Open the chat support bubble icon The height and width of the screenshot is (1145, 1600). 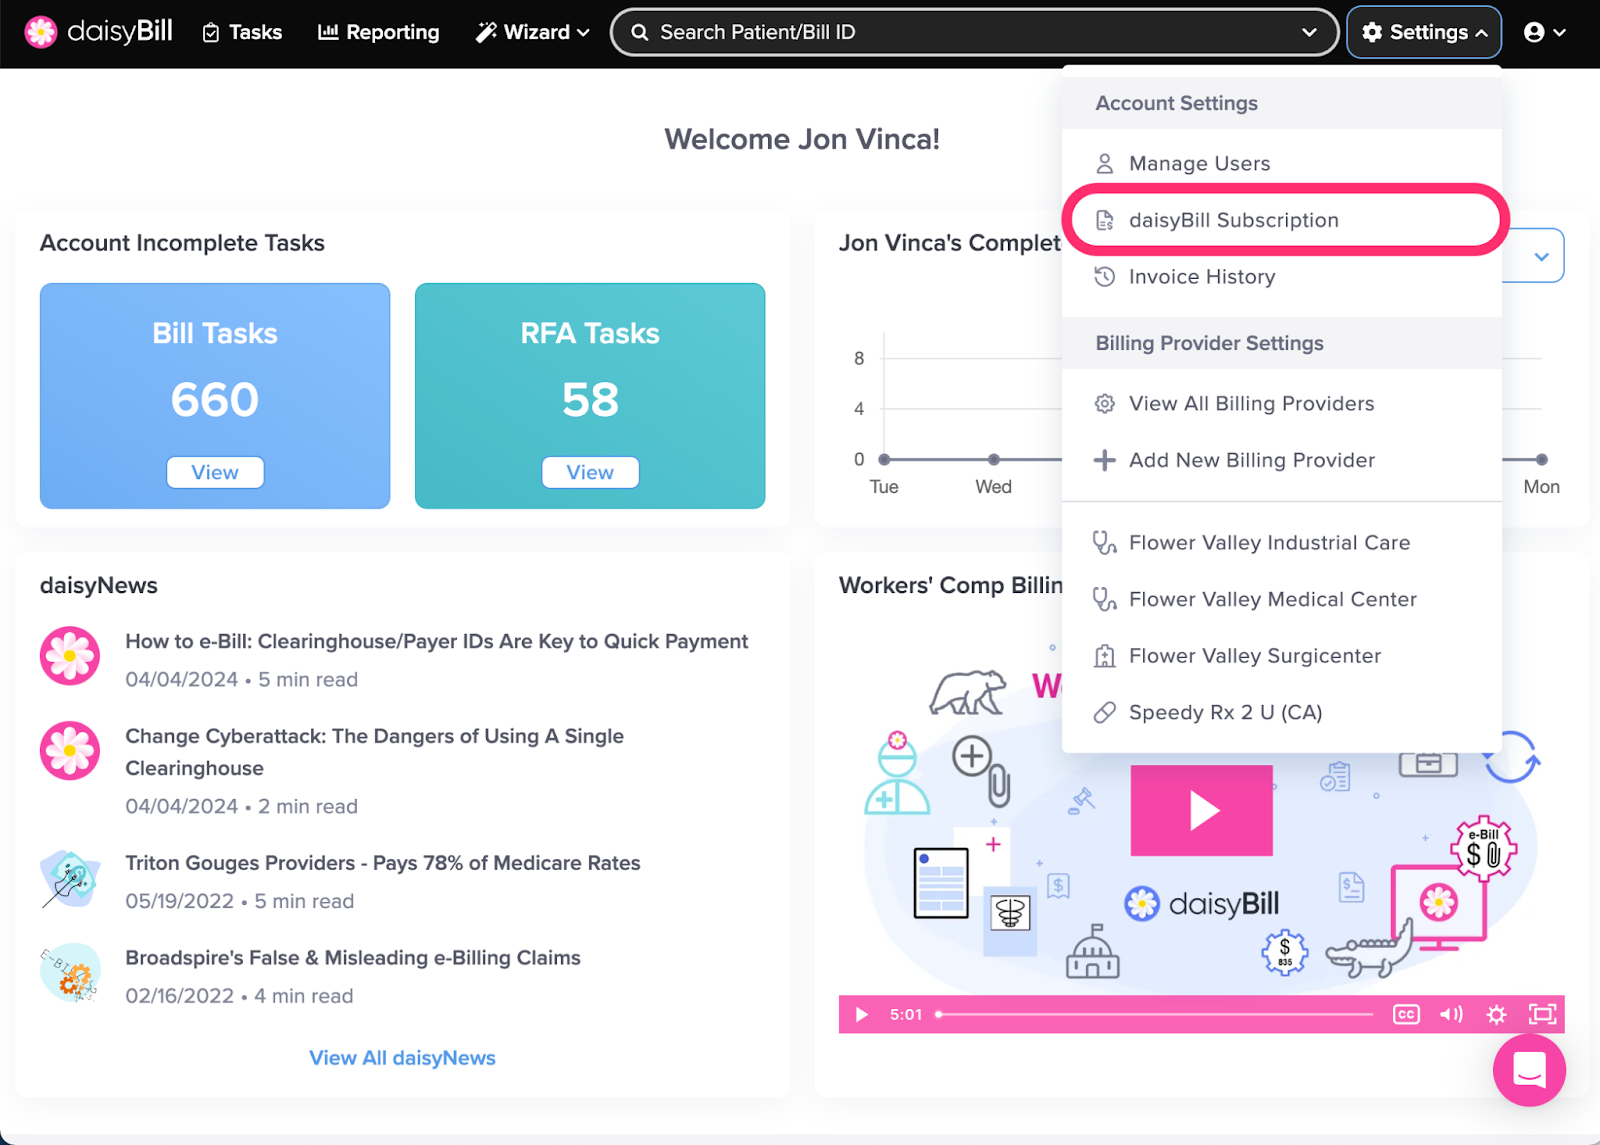(x=1528, y=1070)
